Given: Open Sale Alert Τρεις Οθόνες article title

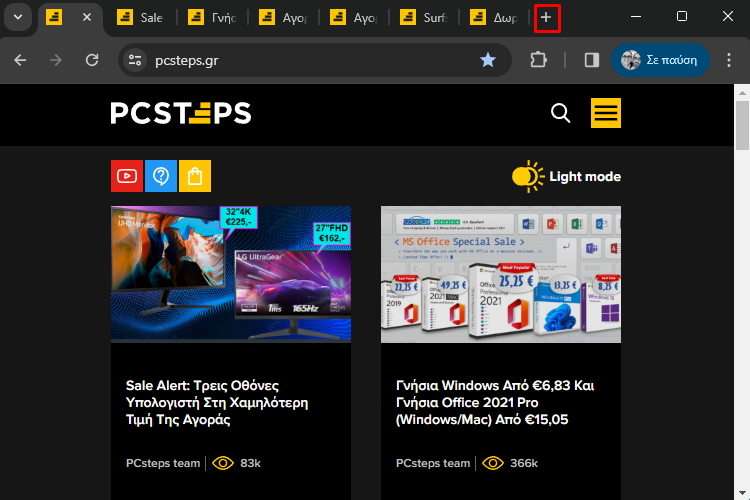Looking at the screenshot, I should tap(217, 402).
